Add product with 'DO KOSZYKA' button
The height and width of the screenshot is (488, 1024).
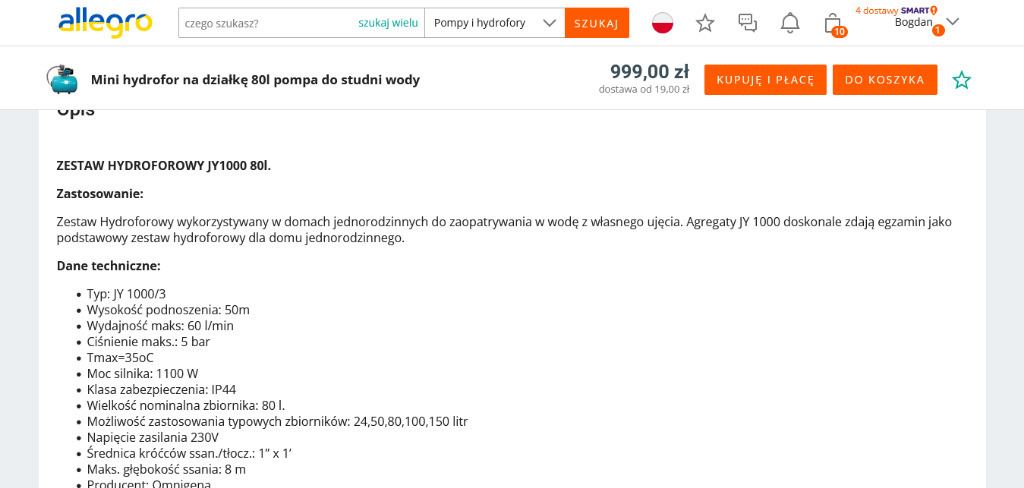(884, 80)
